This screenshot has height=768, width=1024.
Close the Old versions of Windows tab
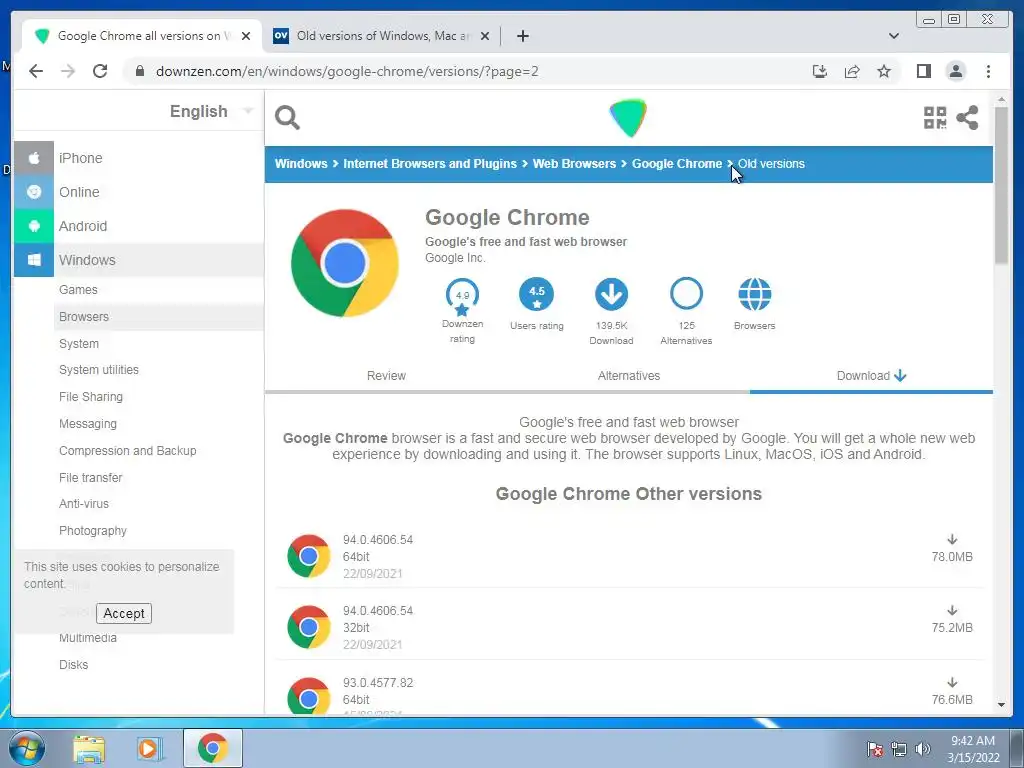[x=485, y=36]
